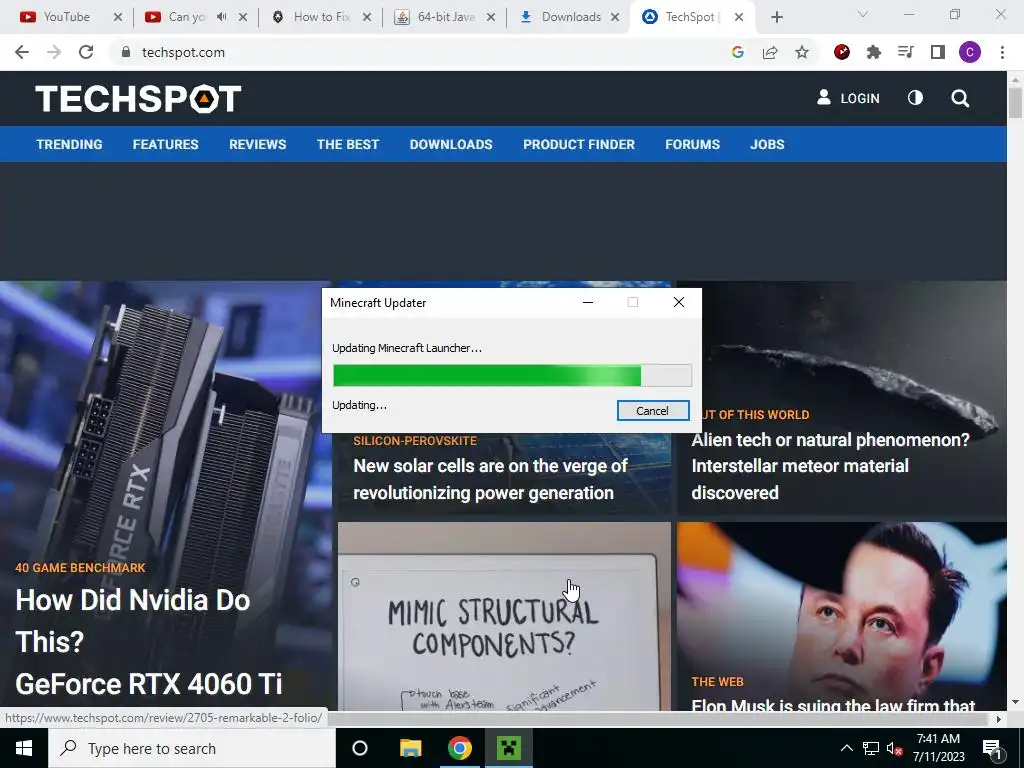This screenshot has width=1024, height=768.
Task: Open File Explorer from taskbar
Action: click(x=411, y=748)
